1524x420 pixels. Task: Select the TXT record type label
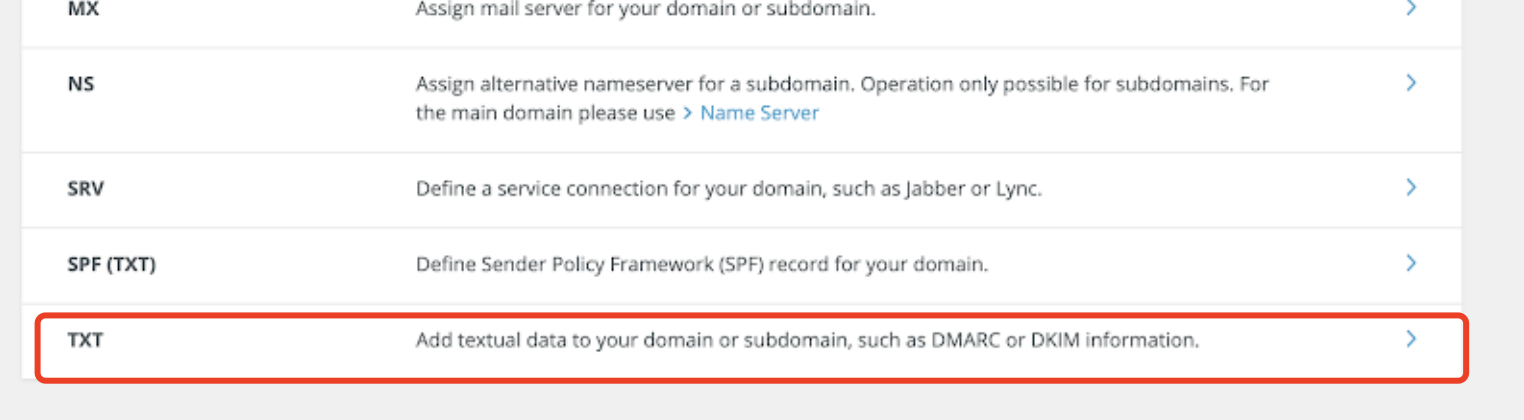pyautogui.click(x=85, y=340)
